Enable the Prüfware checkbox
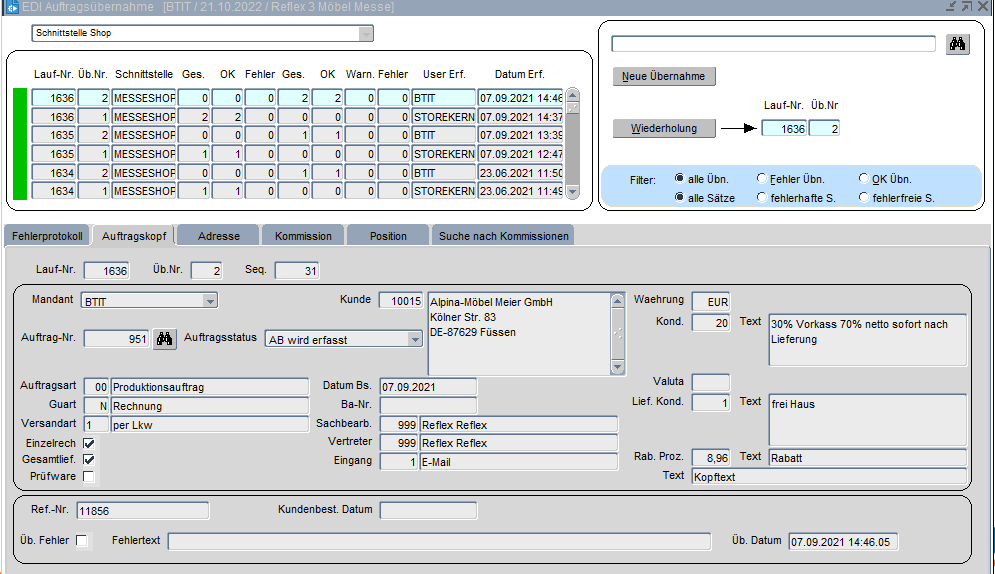 pyautogui.click(x=89, y=477)
